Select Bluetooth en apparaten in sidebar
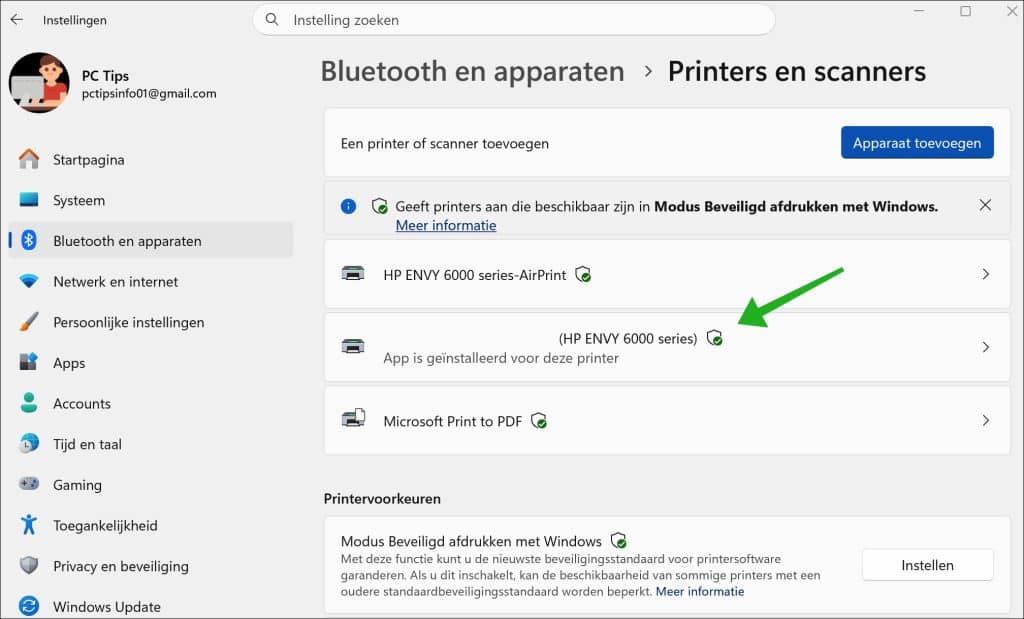The height and width of the screenshot is (619, 1024). click(151, 241)
